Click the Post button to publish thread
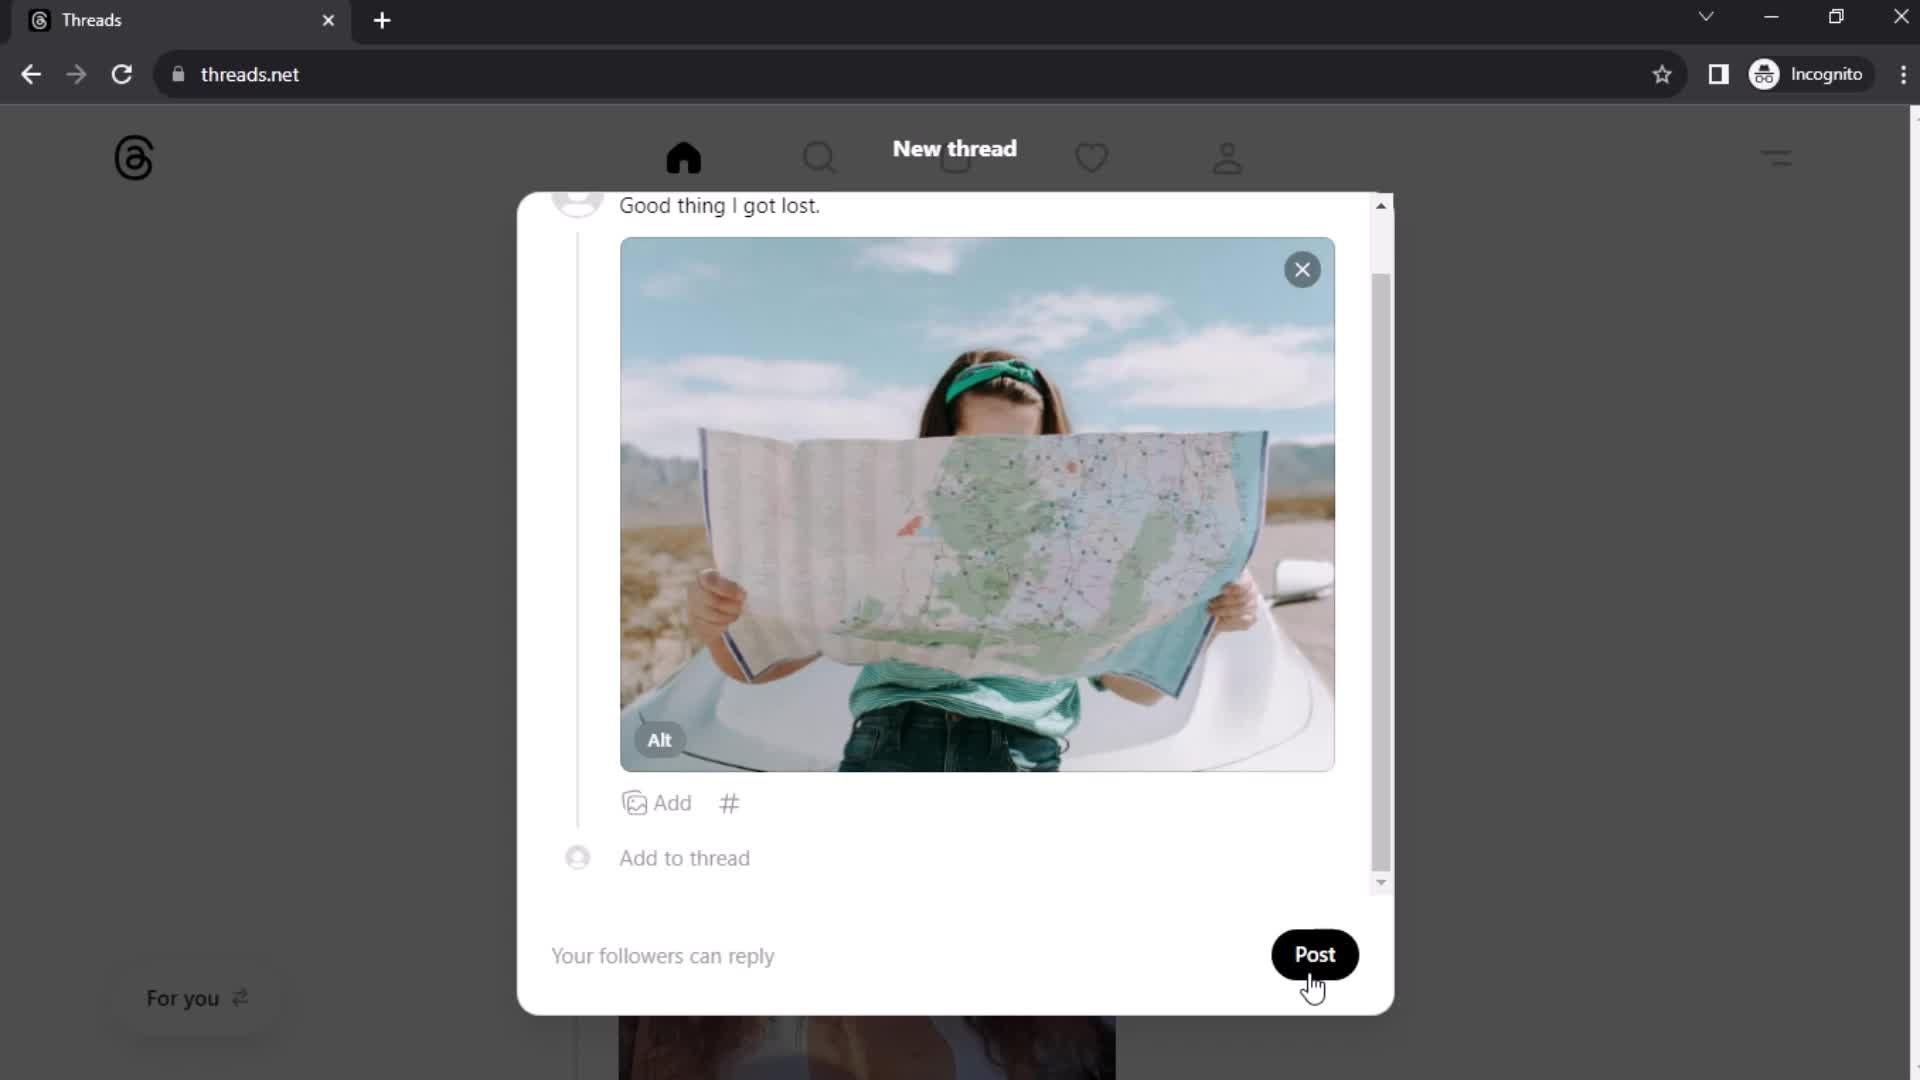This screenshot has width=1920, height=1080. click(1315, 955)
